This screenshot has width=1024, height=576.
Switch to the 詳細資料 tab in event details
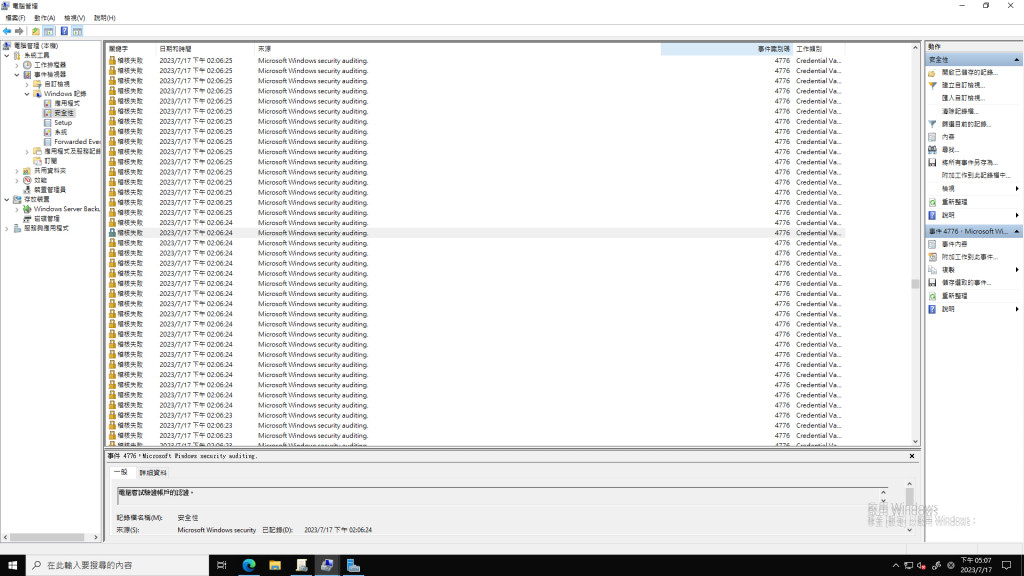tap(153, 473)
